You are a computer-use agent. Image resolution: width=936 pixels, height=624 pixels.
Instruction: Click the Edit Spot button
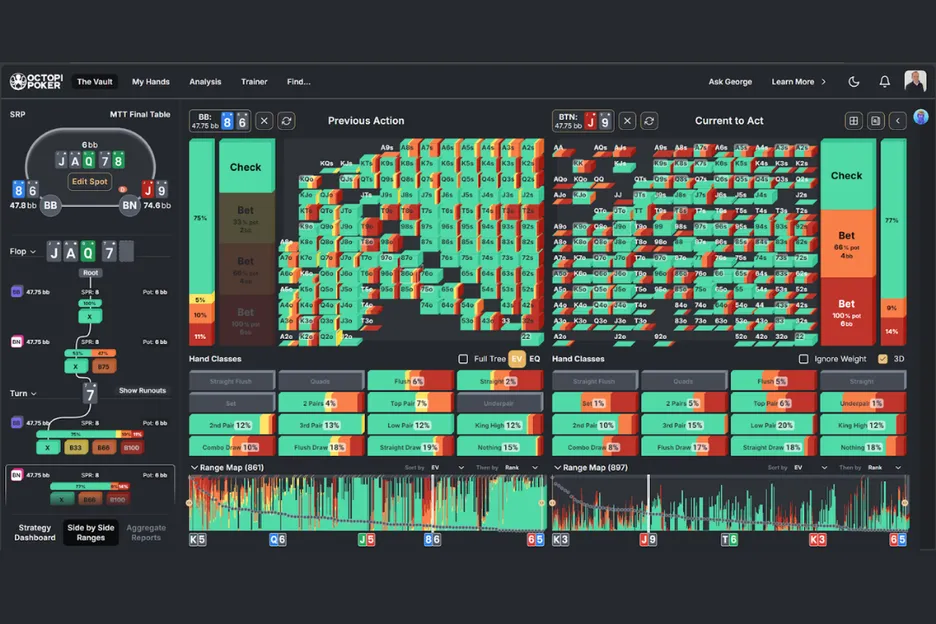(90, 181)
